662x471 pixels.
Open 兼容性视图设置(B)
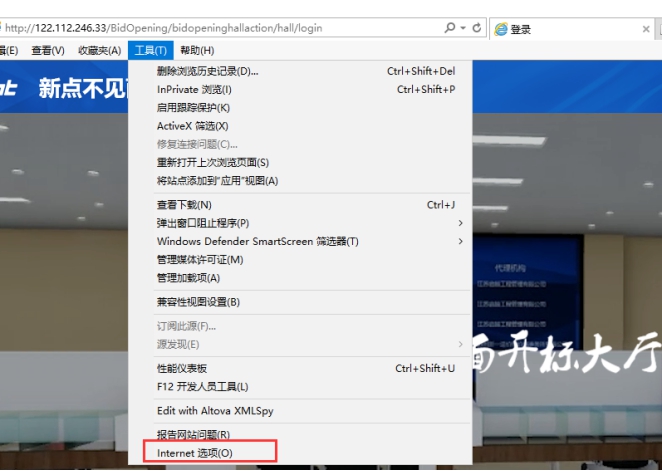point(198,302)
